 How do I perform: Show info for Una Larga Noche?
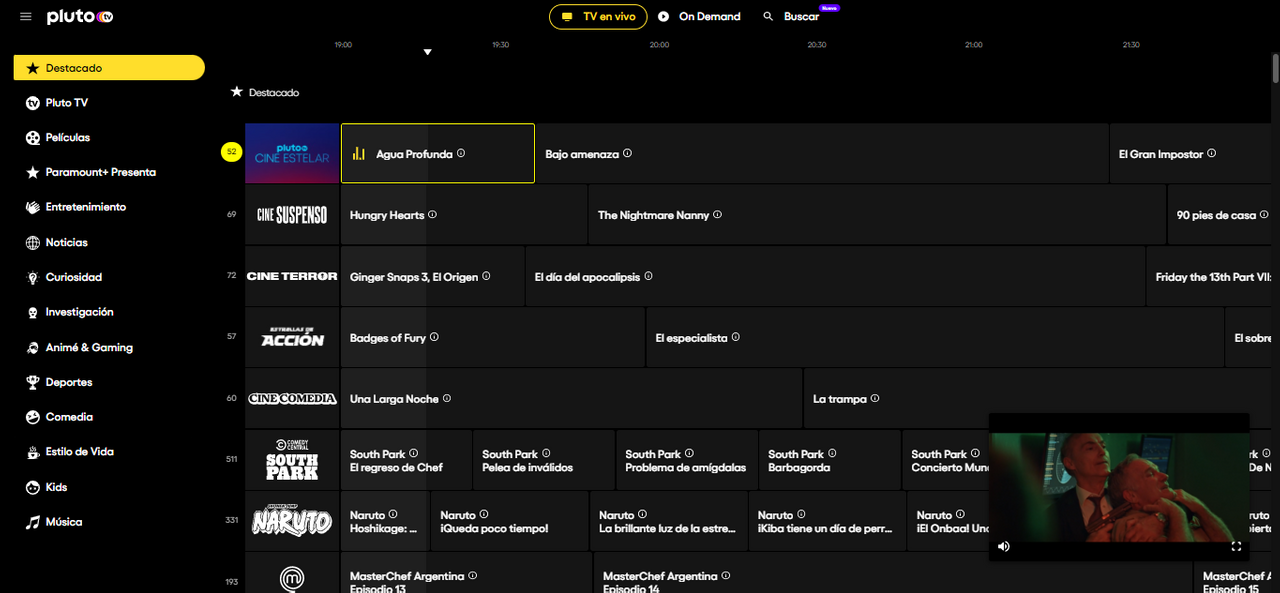tap(447, 398)
